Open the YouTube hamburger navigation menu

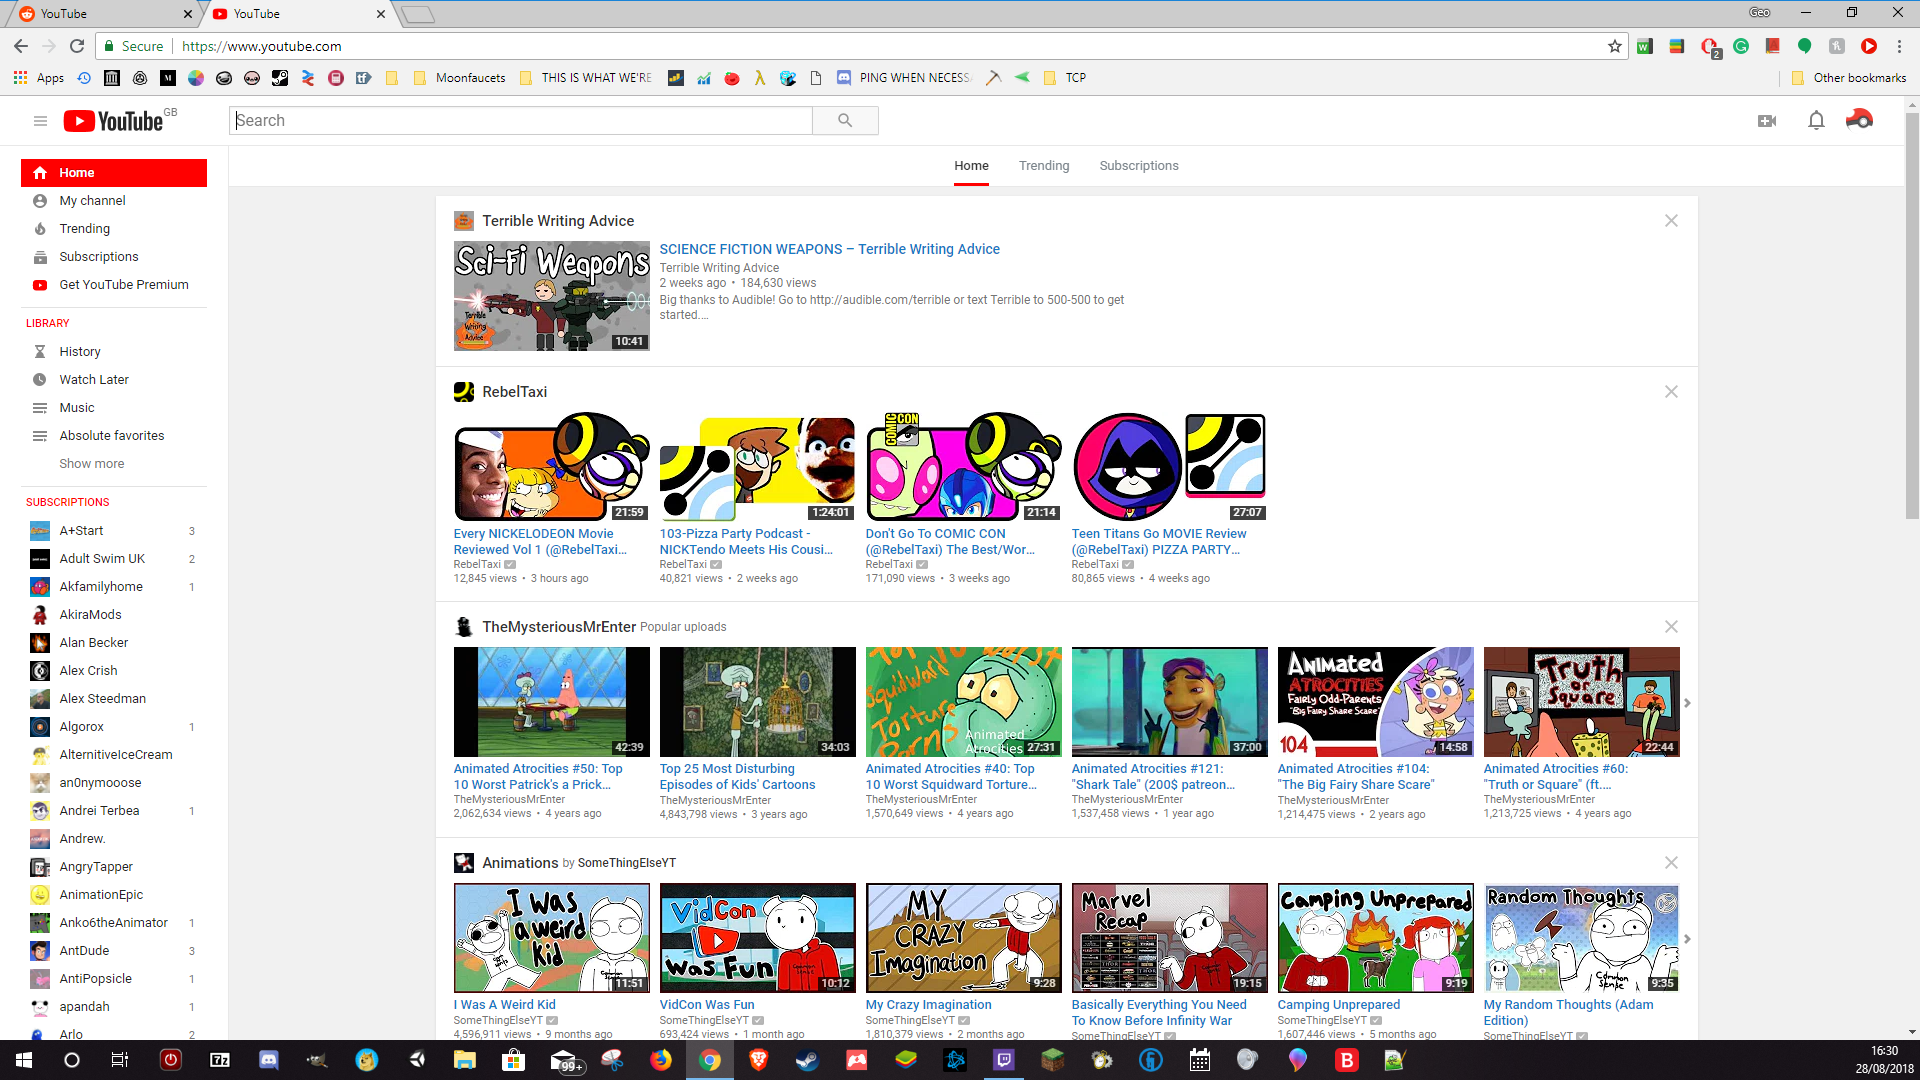[x=40, y=120]
